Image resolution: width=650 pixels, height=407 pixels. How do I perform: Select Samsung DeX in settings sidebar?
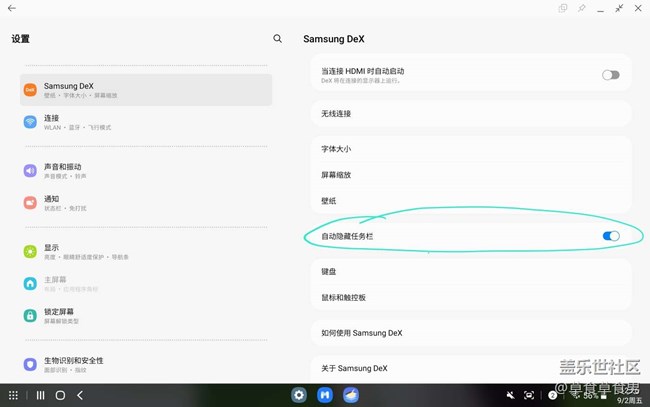pos(146,90)
